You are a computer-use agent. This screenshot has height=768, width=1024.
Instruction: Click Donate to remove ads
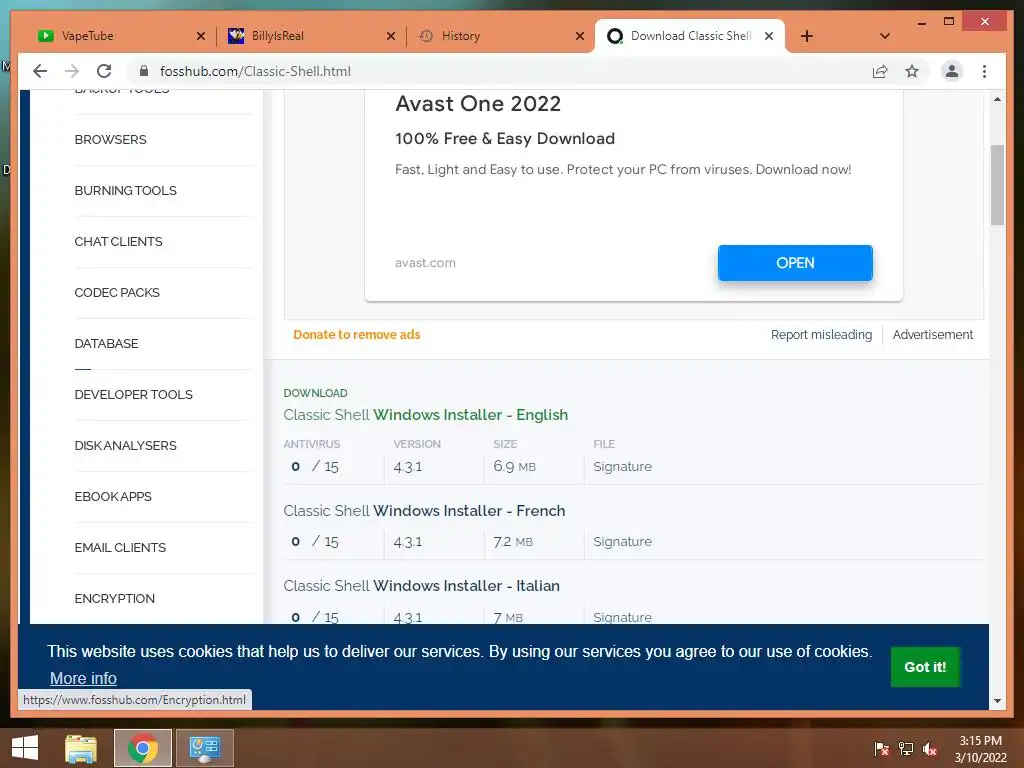click(x=357, y=334)
